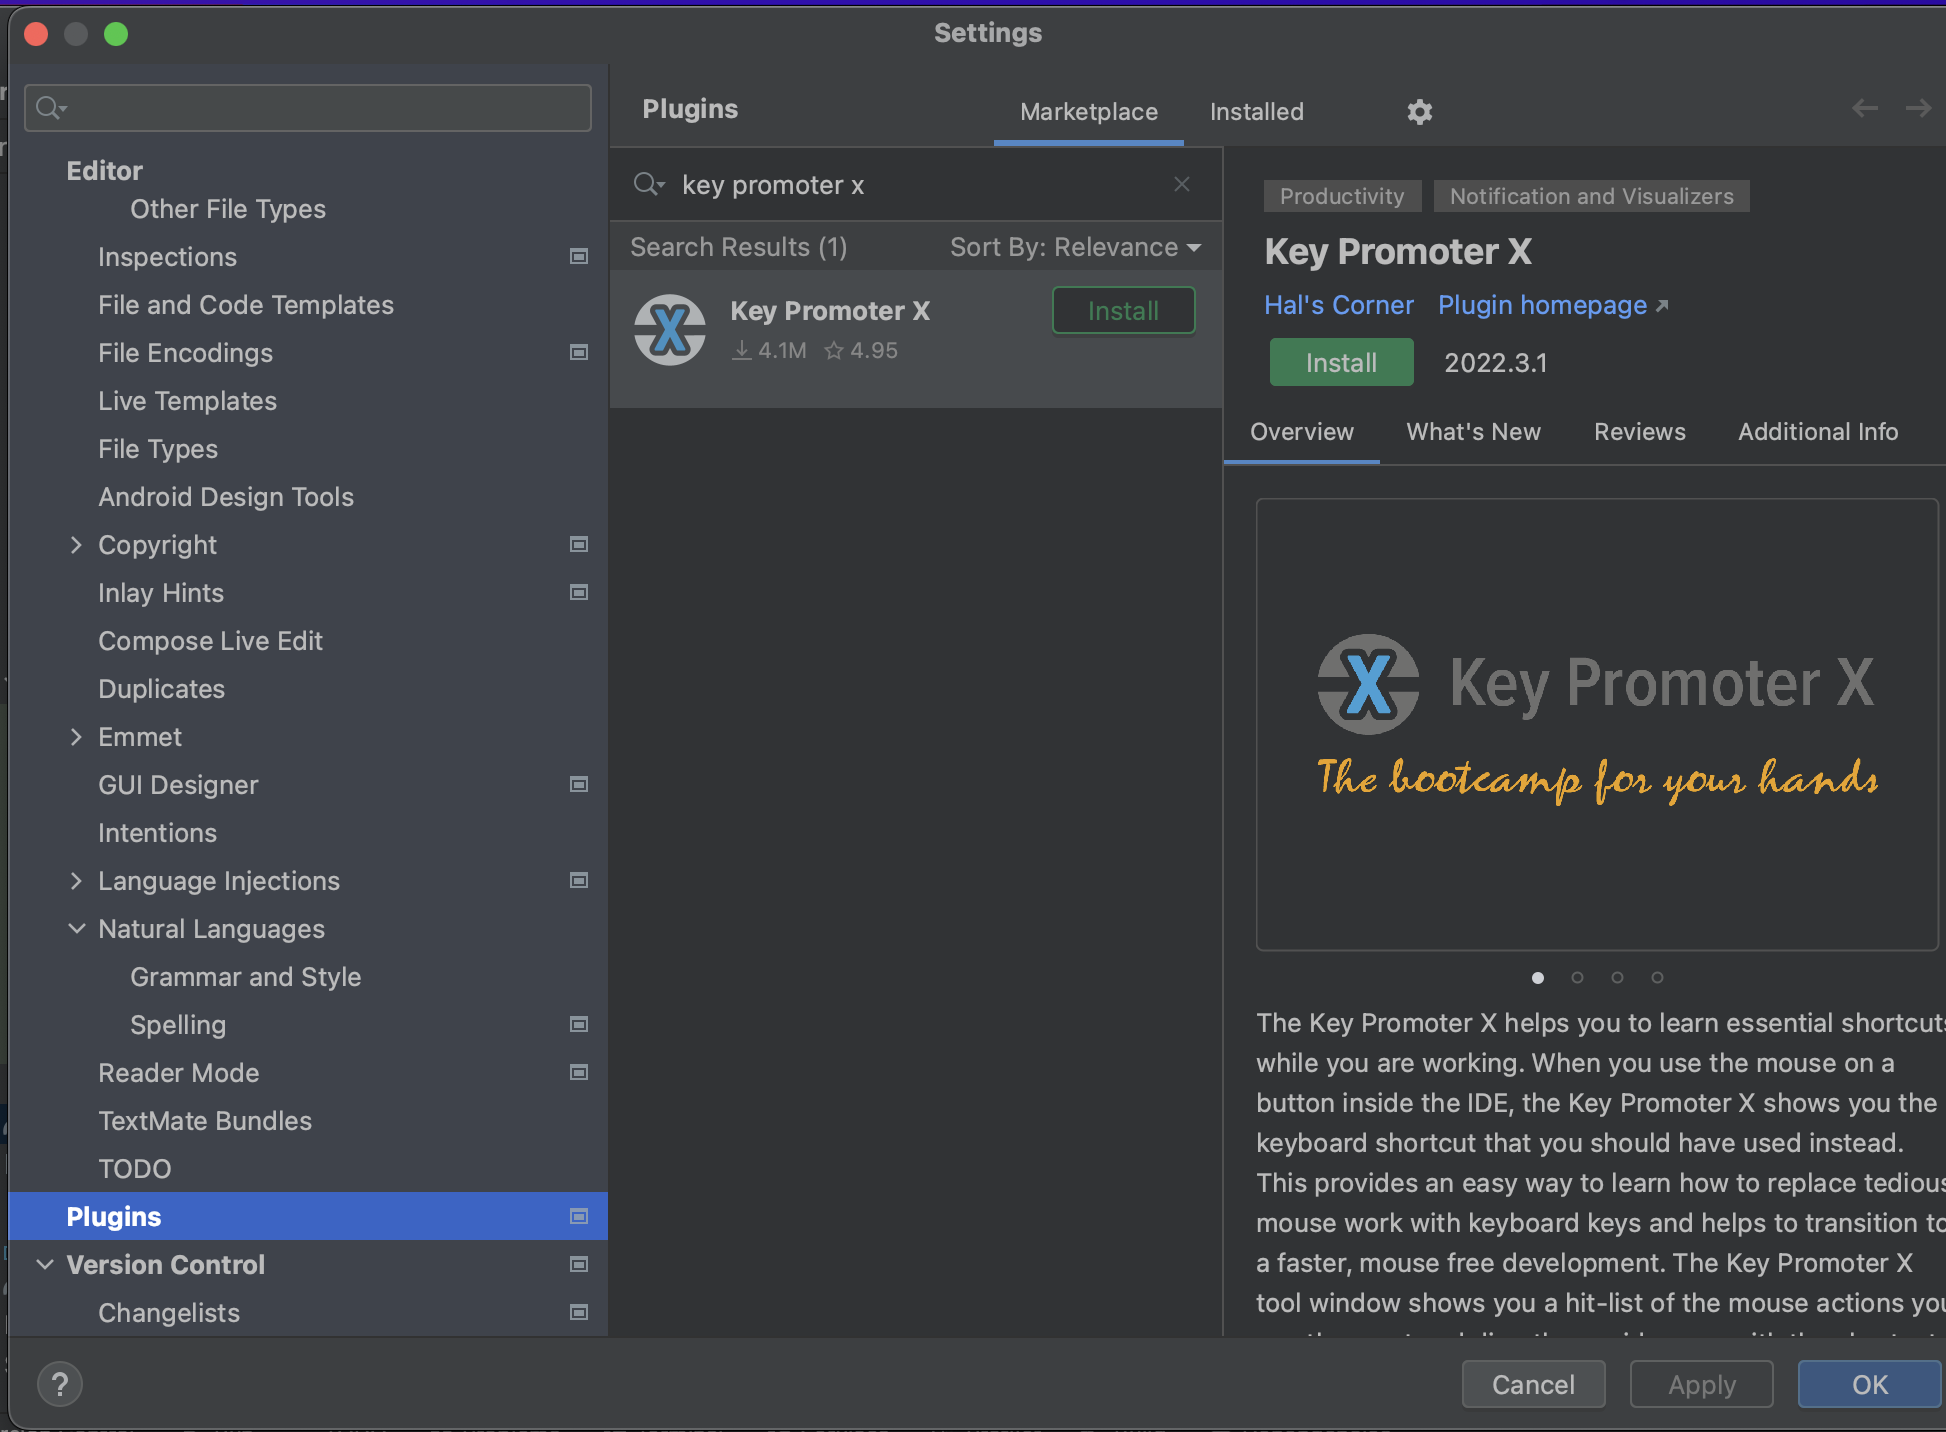Click the project-level icon beside Spelling

578,1025
